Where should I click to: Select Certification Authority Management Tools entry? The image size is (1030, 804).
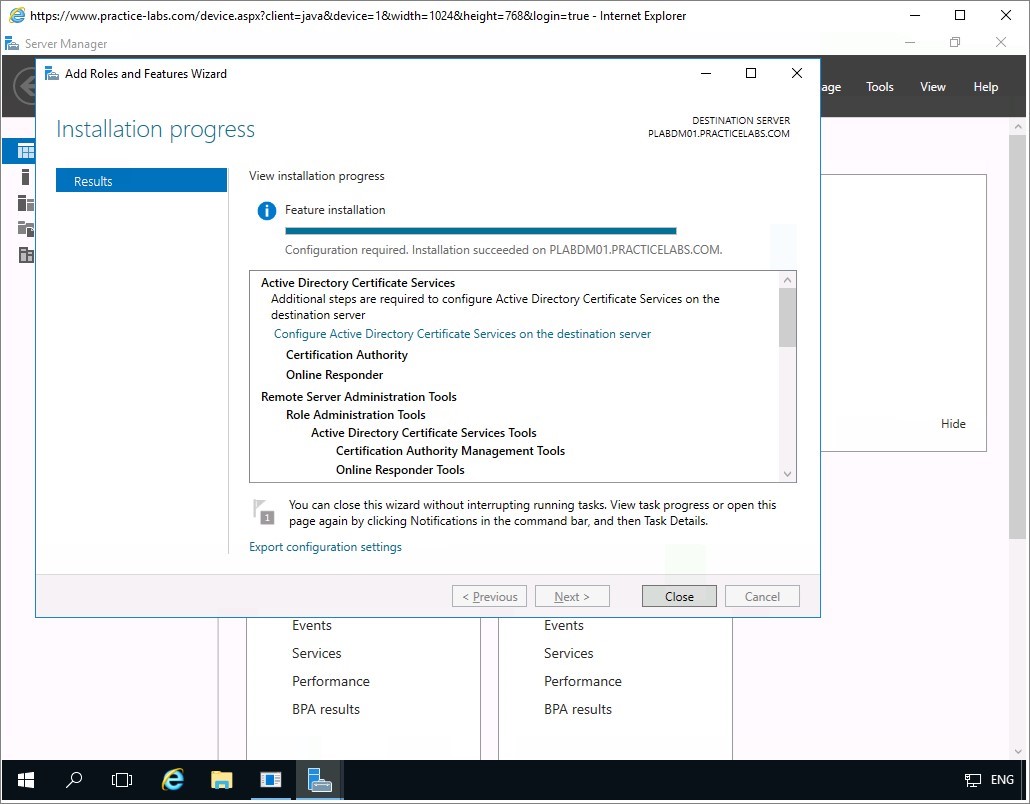pyautogui.click(x=450, y=451)
